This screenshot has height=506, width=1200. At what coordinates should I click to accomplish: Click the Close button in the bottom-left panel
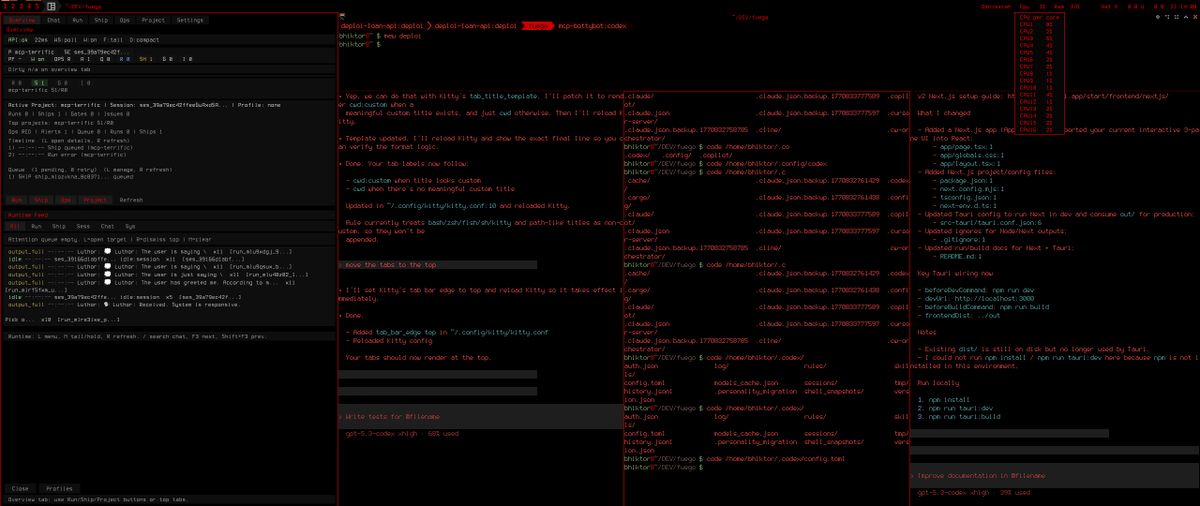click(x=20, y=488)
